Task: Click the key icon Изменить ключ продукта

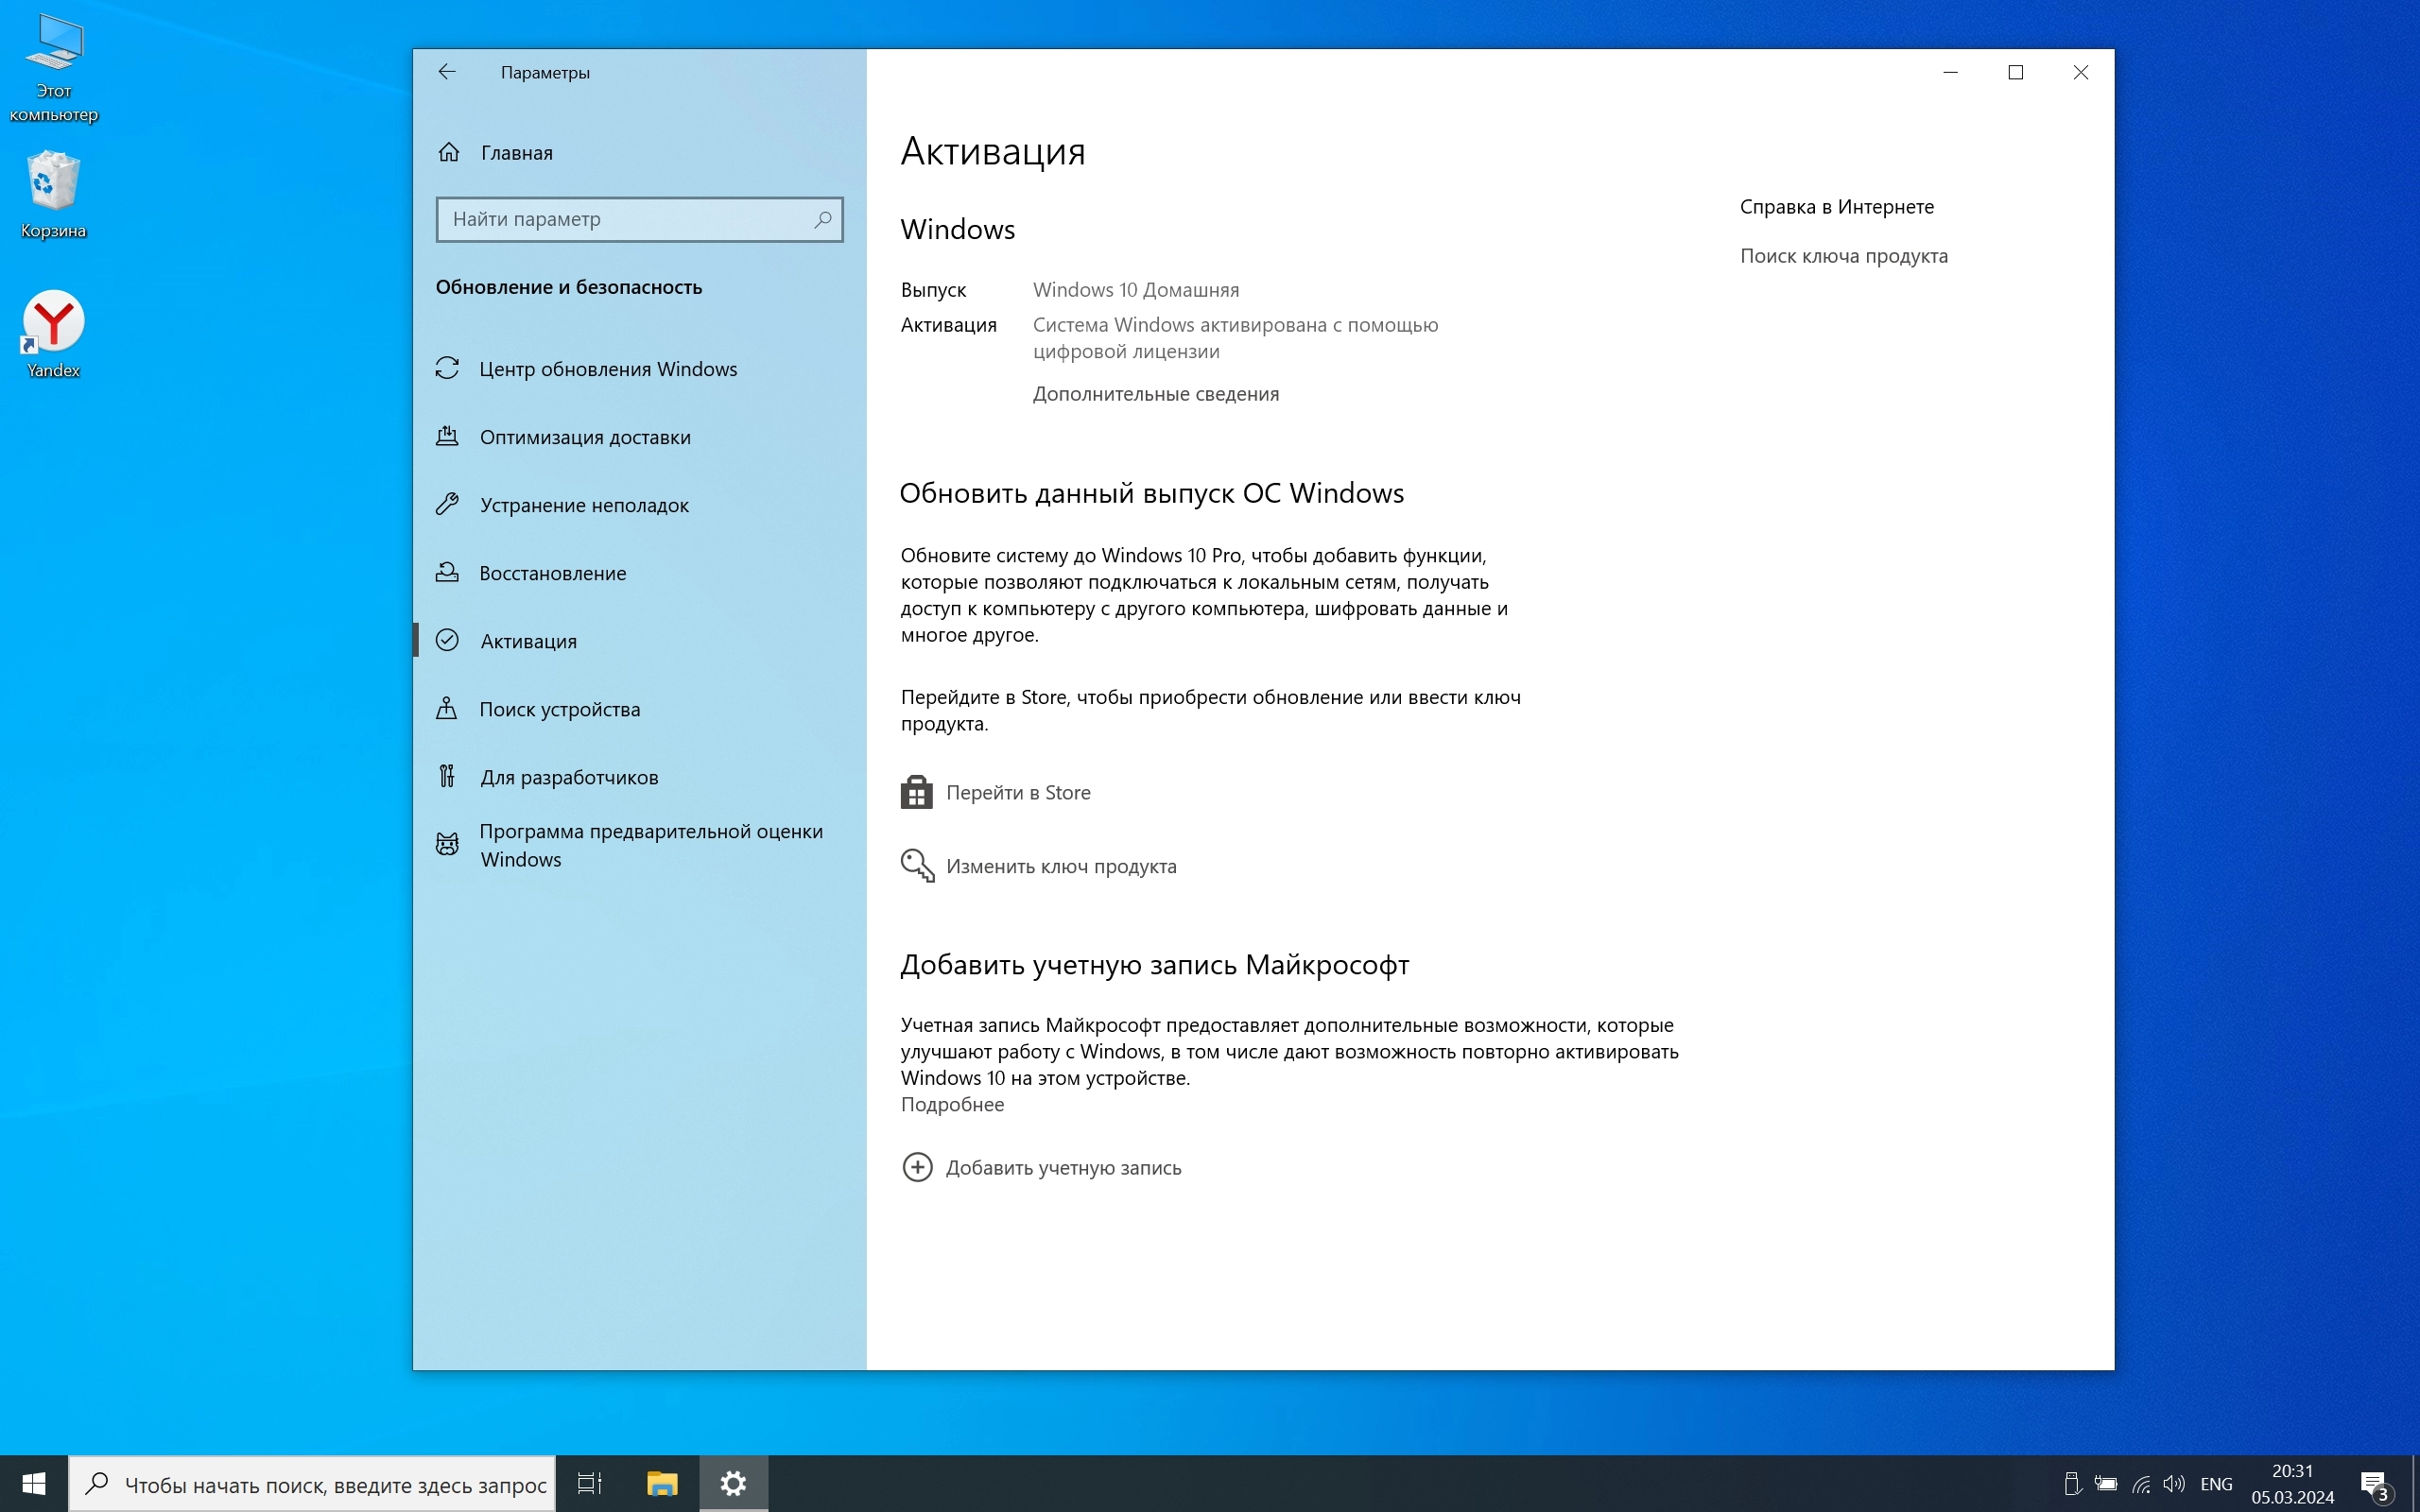Action: coord(917,866)
